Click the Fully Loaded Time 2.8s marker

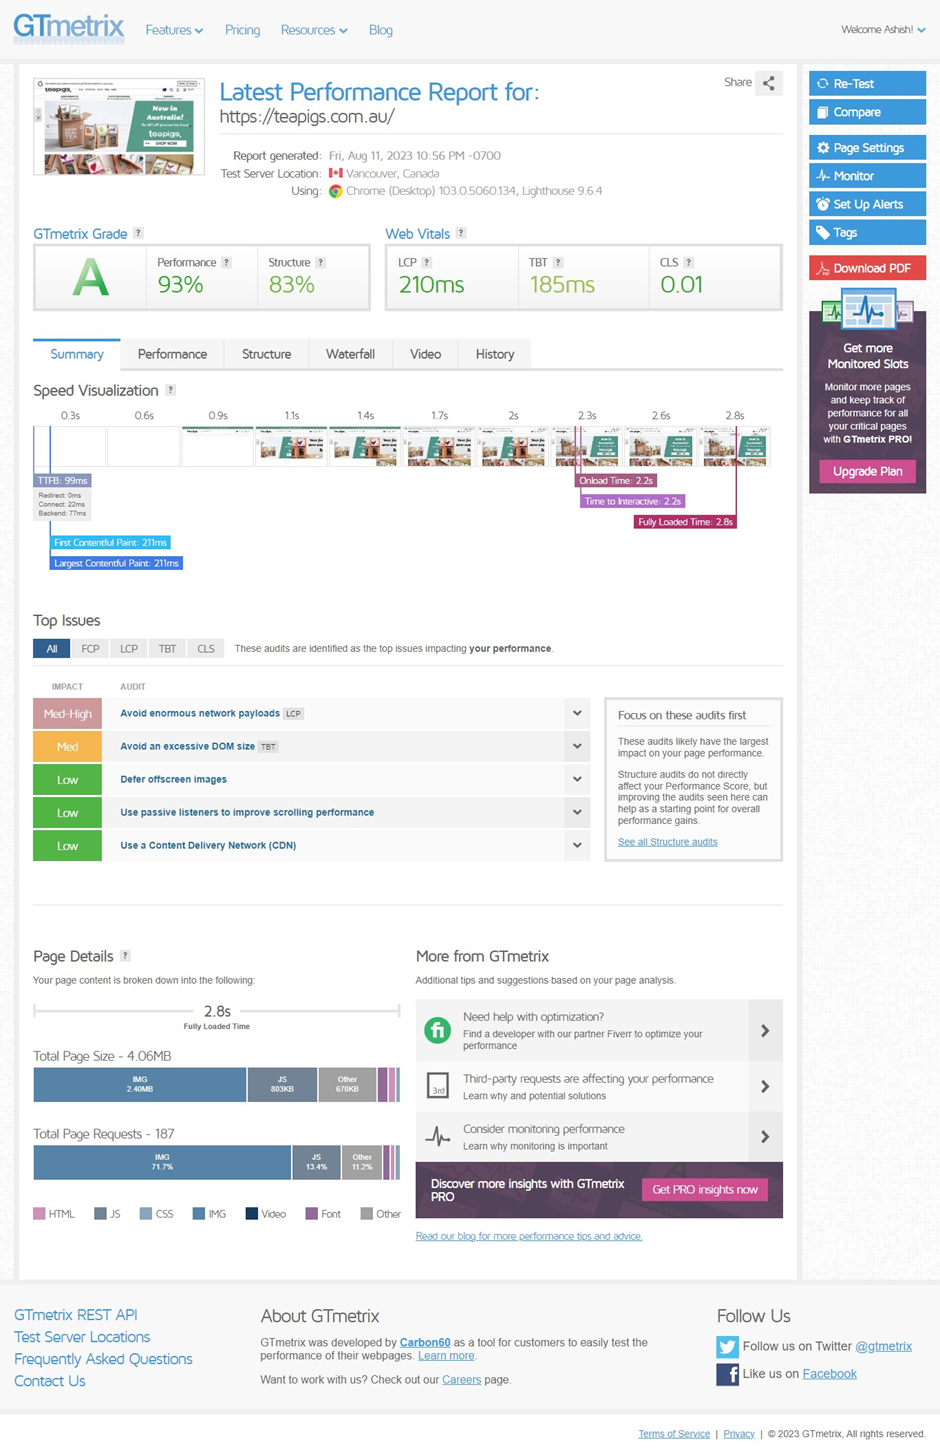pyautogui.click(x=685, y=522)
